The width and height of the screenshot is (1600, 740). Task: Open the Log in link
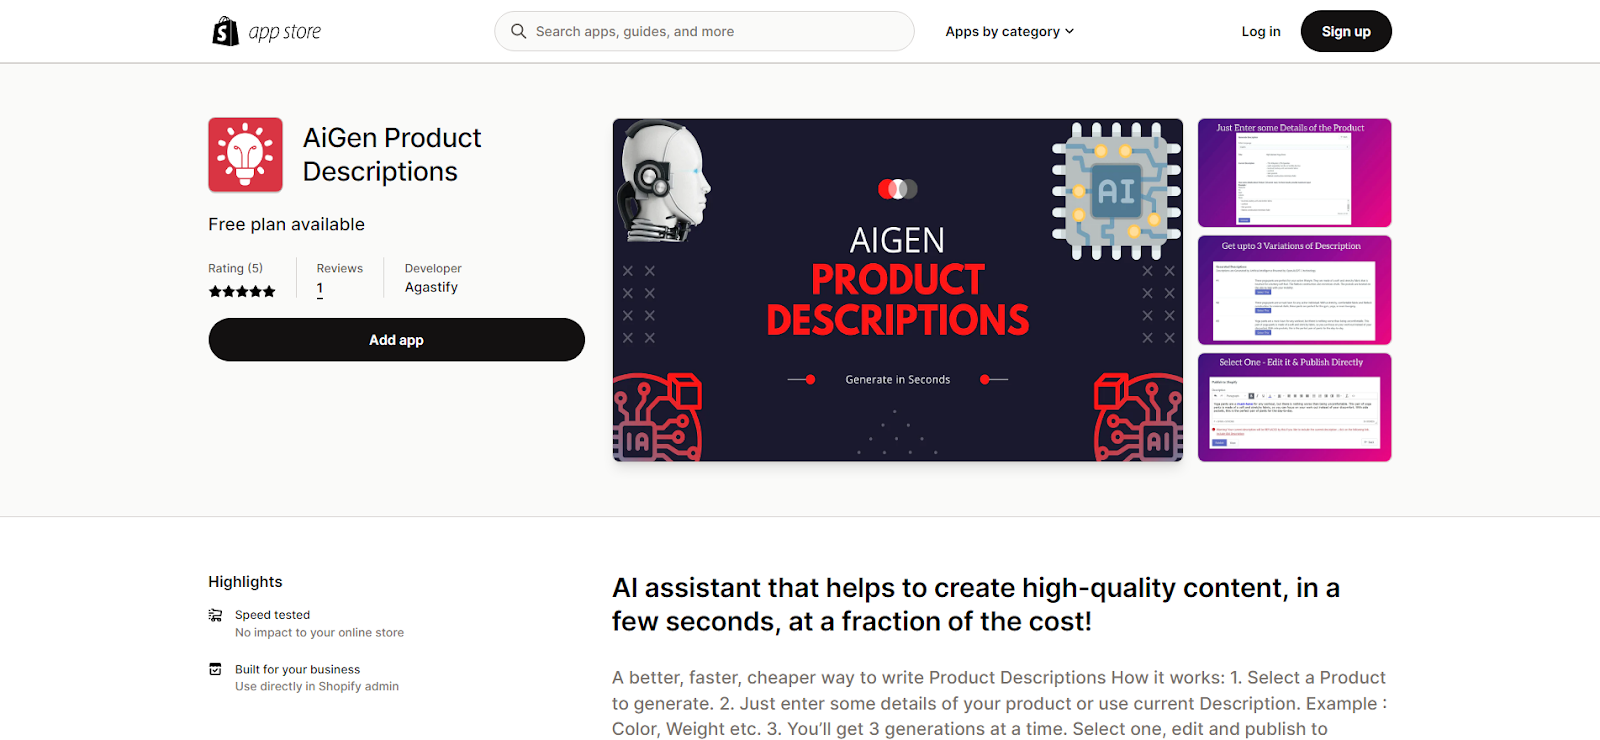coord(1261,31)
